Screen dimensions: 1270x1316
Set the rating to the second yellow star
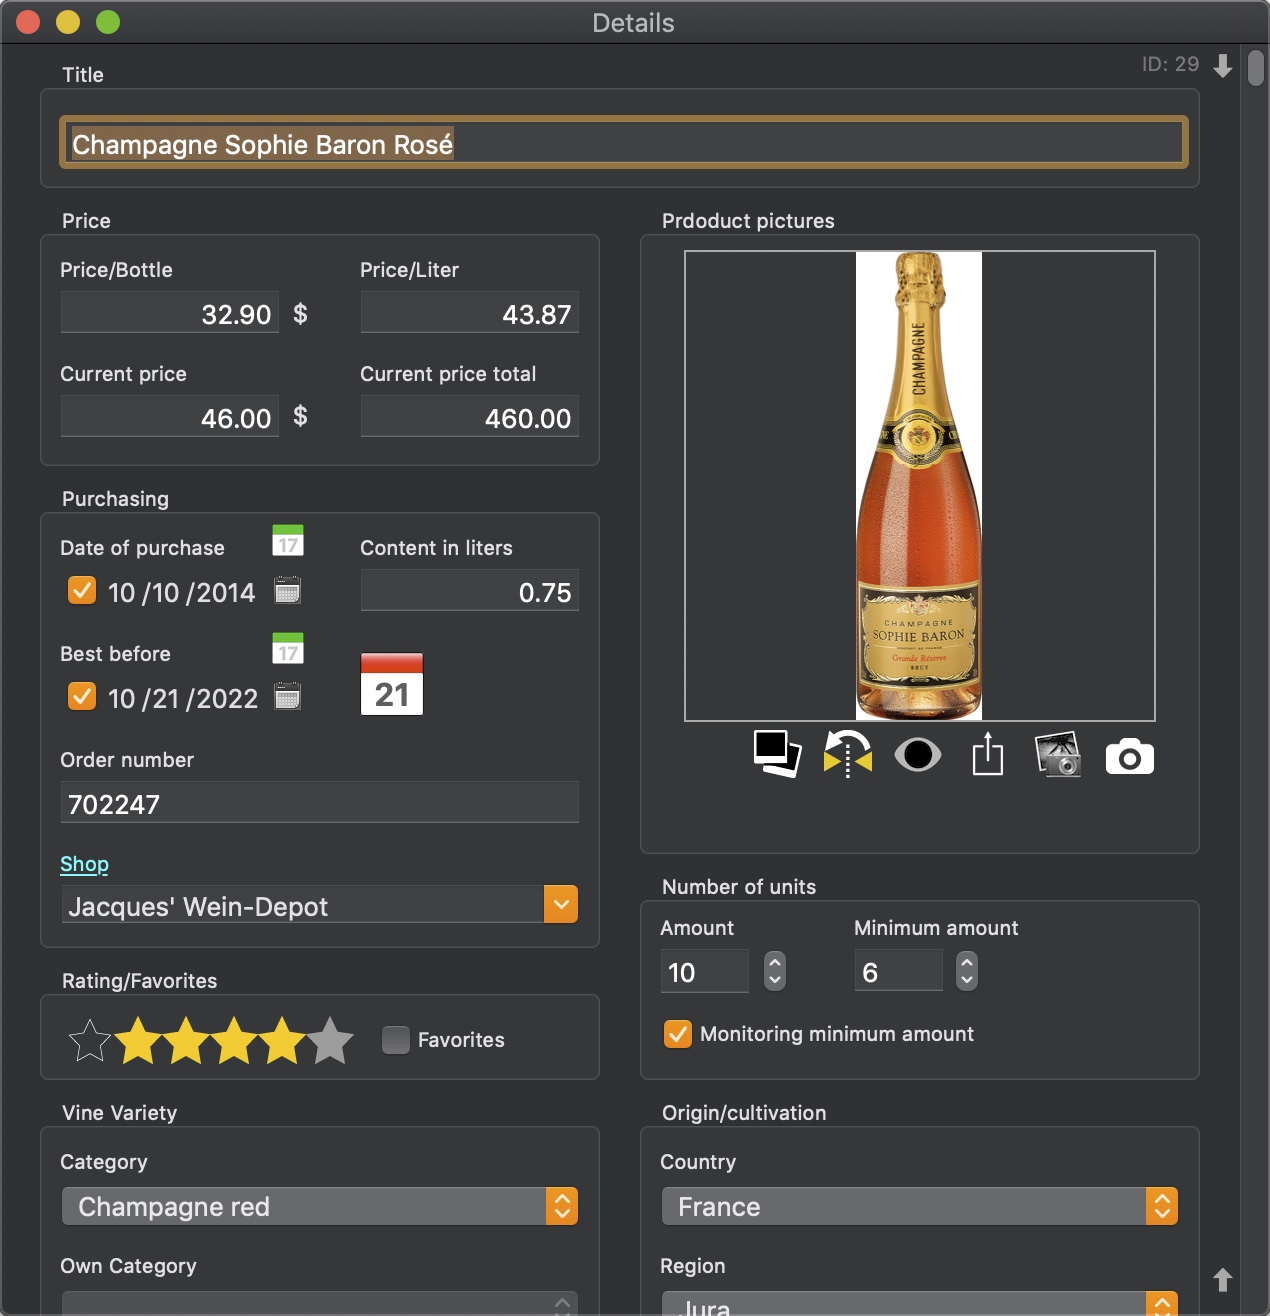186,1041
